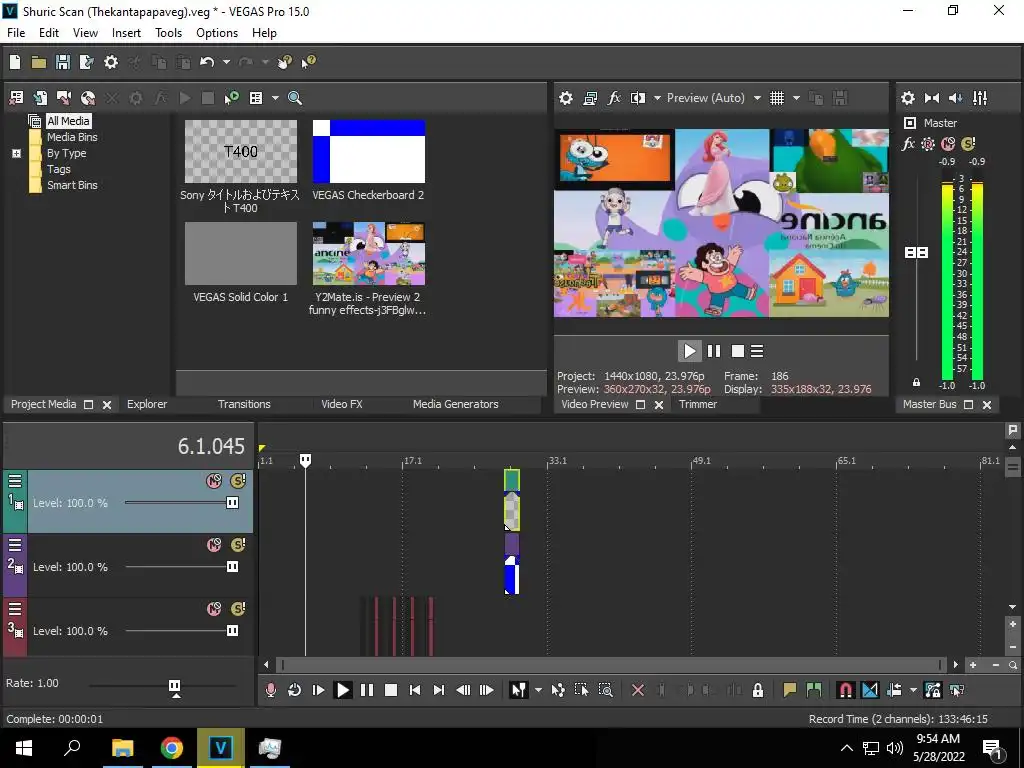
Task: Click Go to Start transport button
Action: tap(415, 690)
